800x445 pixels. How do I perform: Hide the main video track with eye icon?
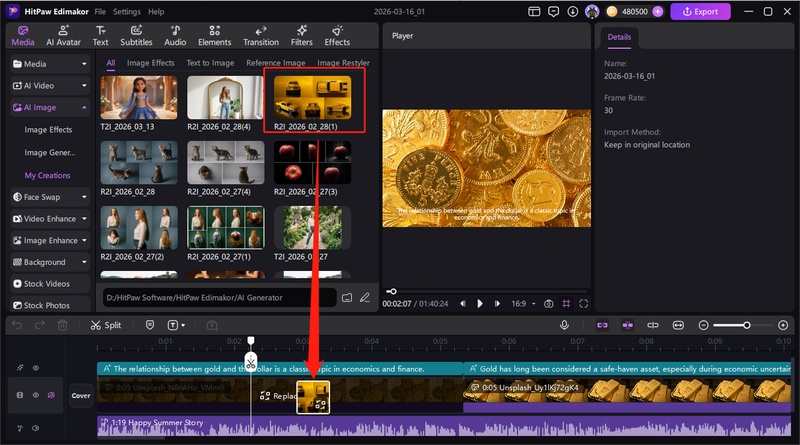tap(36, 395)
